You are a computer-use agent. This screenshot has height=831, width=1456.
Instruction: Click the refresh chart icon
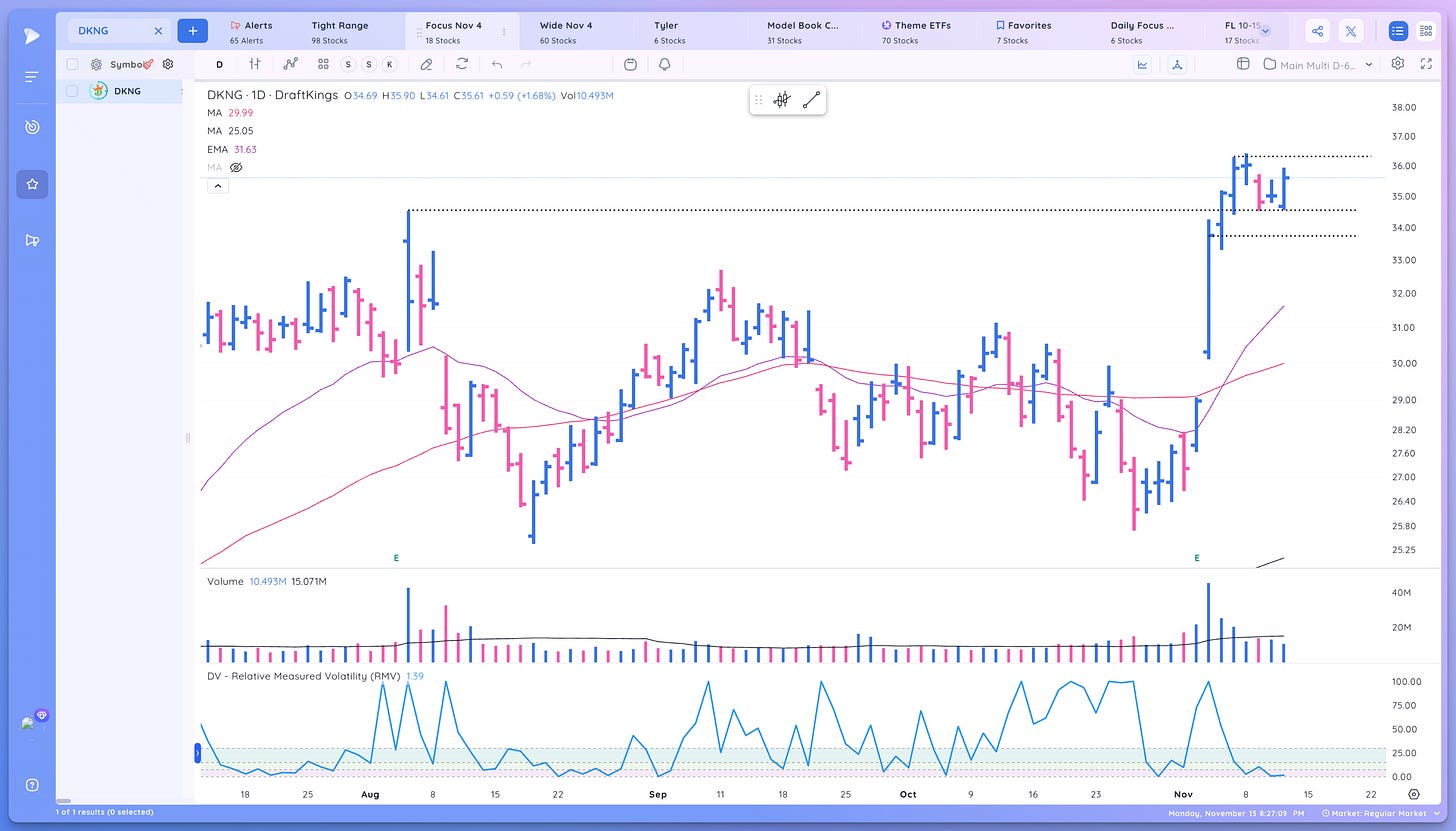point(462,64)
